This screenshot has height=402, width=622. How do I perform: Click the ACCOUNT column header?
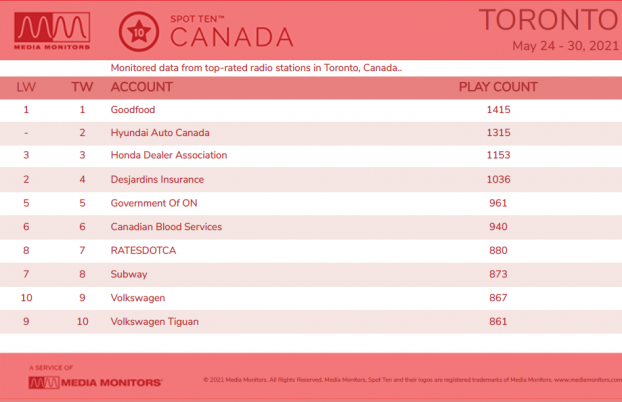pos(142,87)
